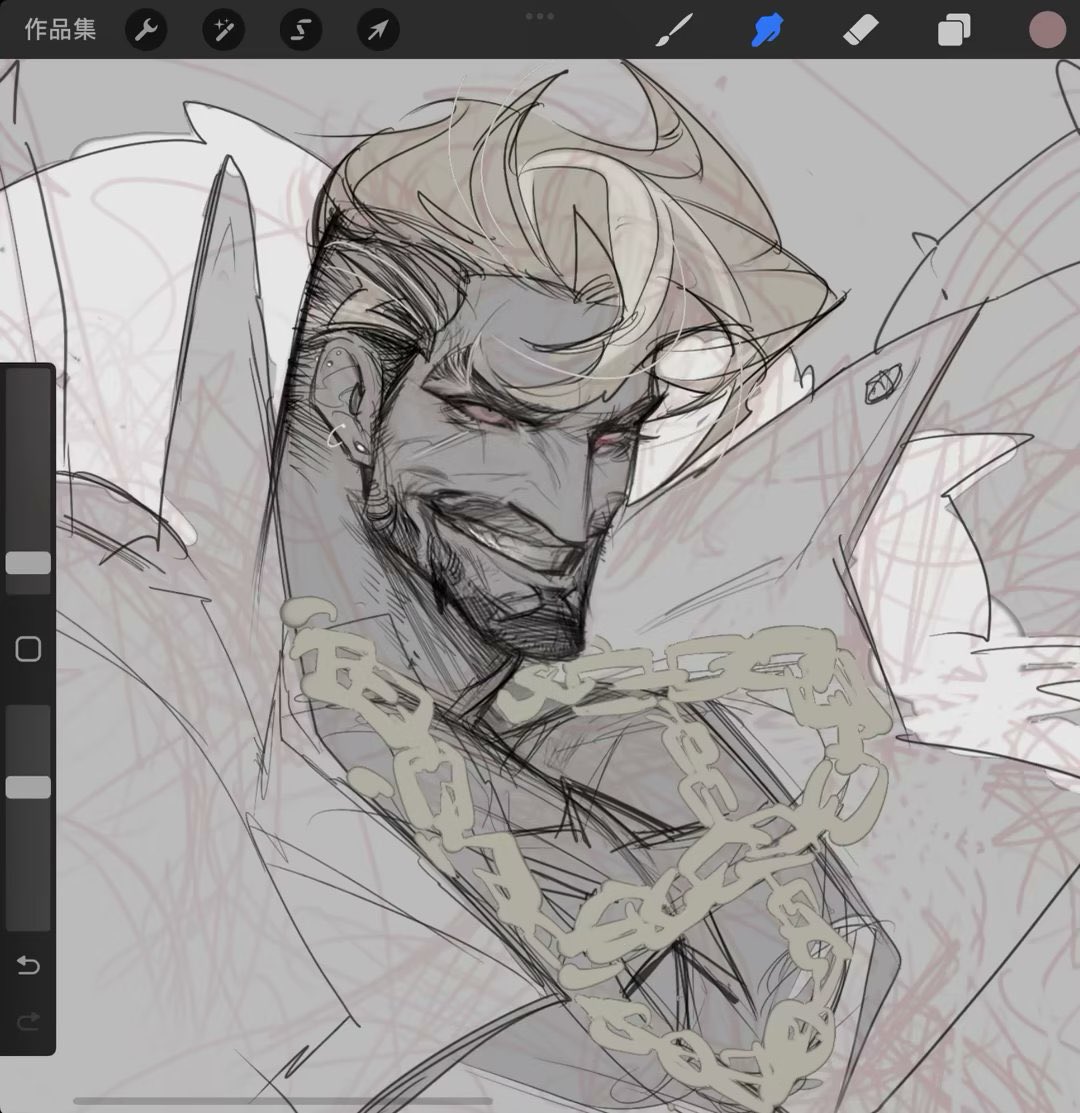Select the blue Smudge tool
1080x1113 pixels.
[x=767, y=31]
